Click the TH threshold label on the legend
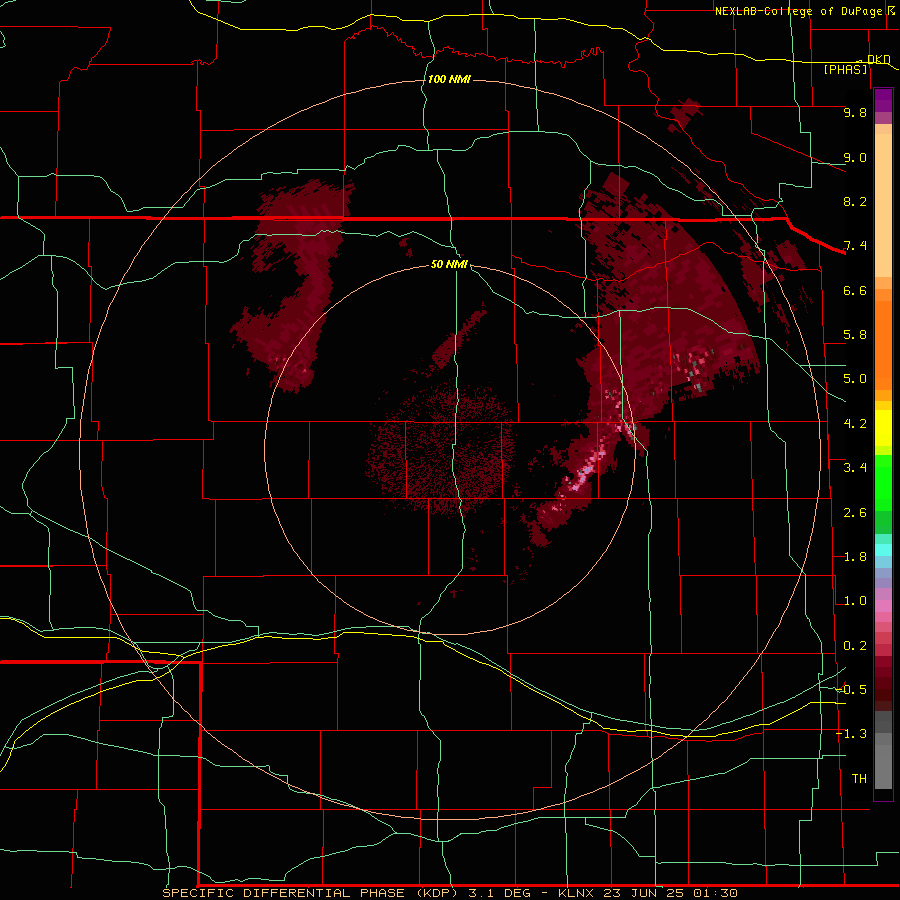900x900 pixels. (x=859, y=779)
